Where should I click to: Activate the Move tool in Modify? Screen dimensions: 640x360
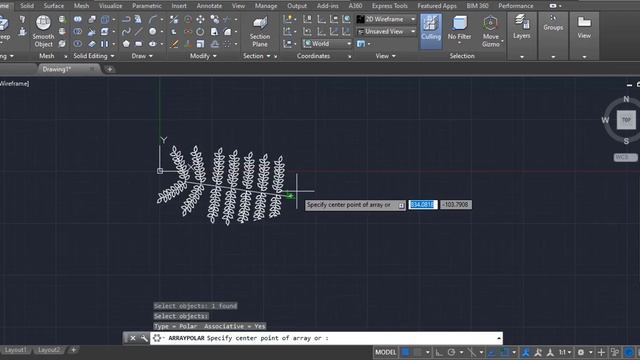click(200, 19)
